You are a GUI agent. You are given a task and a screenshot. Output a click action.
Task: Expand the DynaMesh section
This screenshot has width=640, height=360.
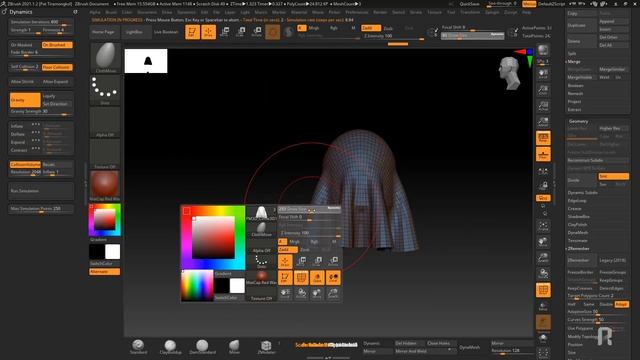coord(578,233)
